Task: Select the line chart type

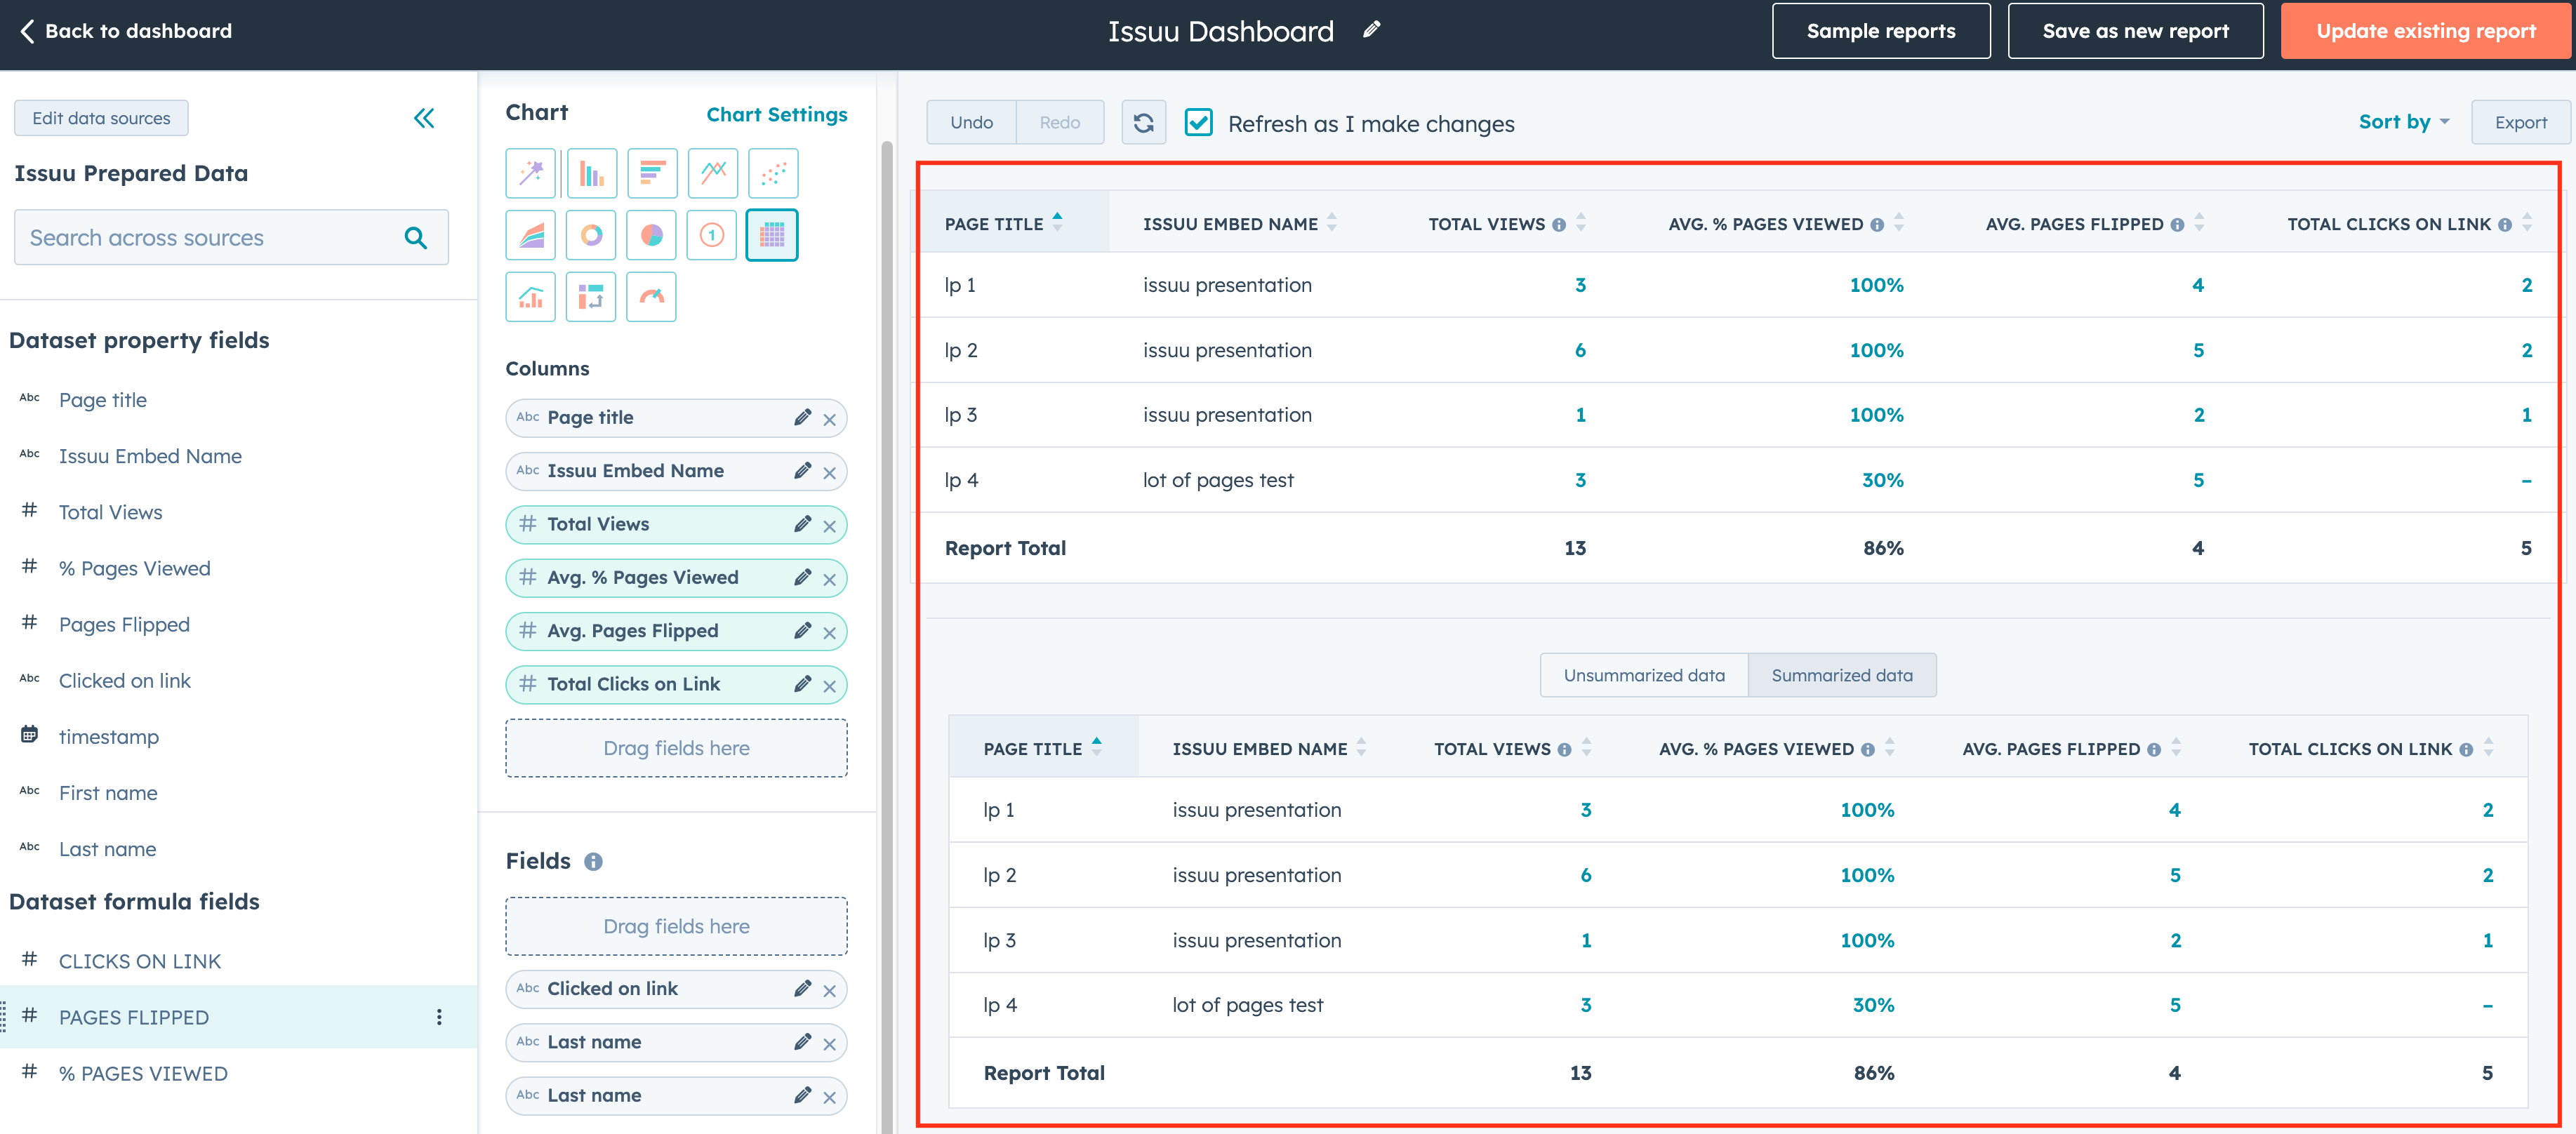Action: tap(712, 174)
